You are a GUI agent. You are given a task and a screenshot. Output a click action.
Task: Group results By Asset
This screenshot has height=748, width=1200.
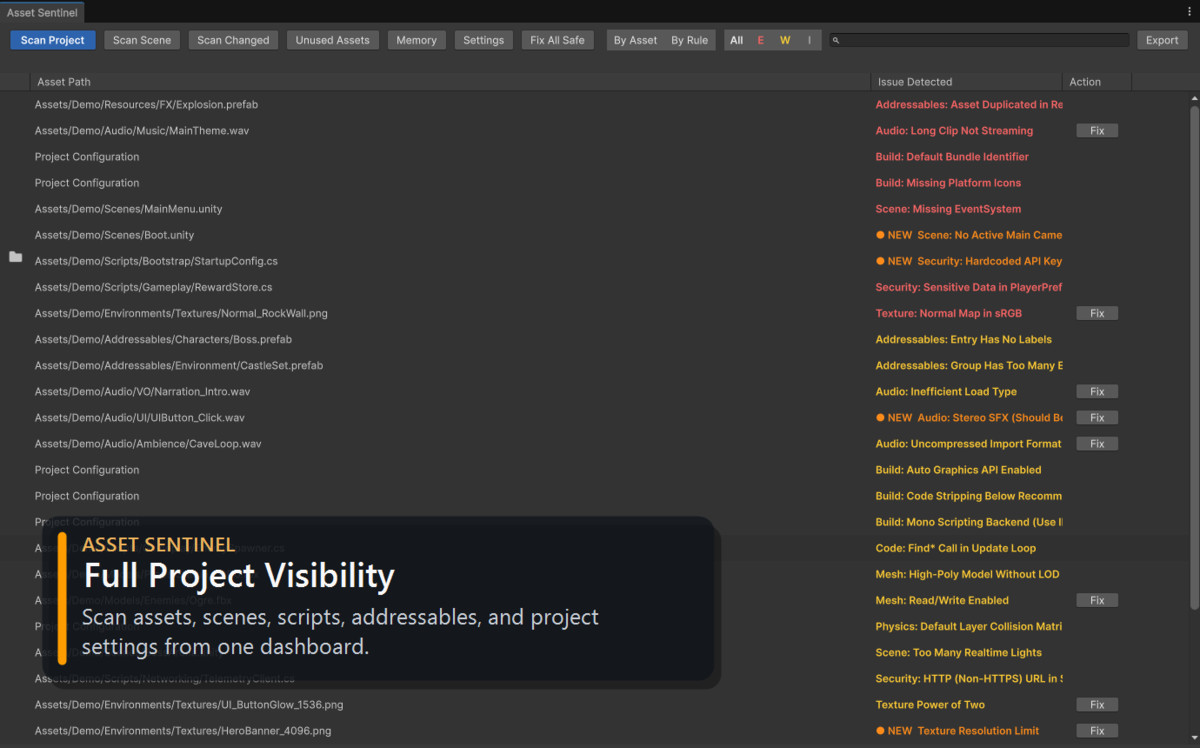coord(635,40)
